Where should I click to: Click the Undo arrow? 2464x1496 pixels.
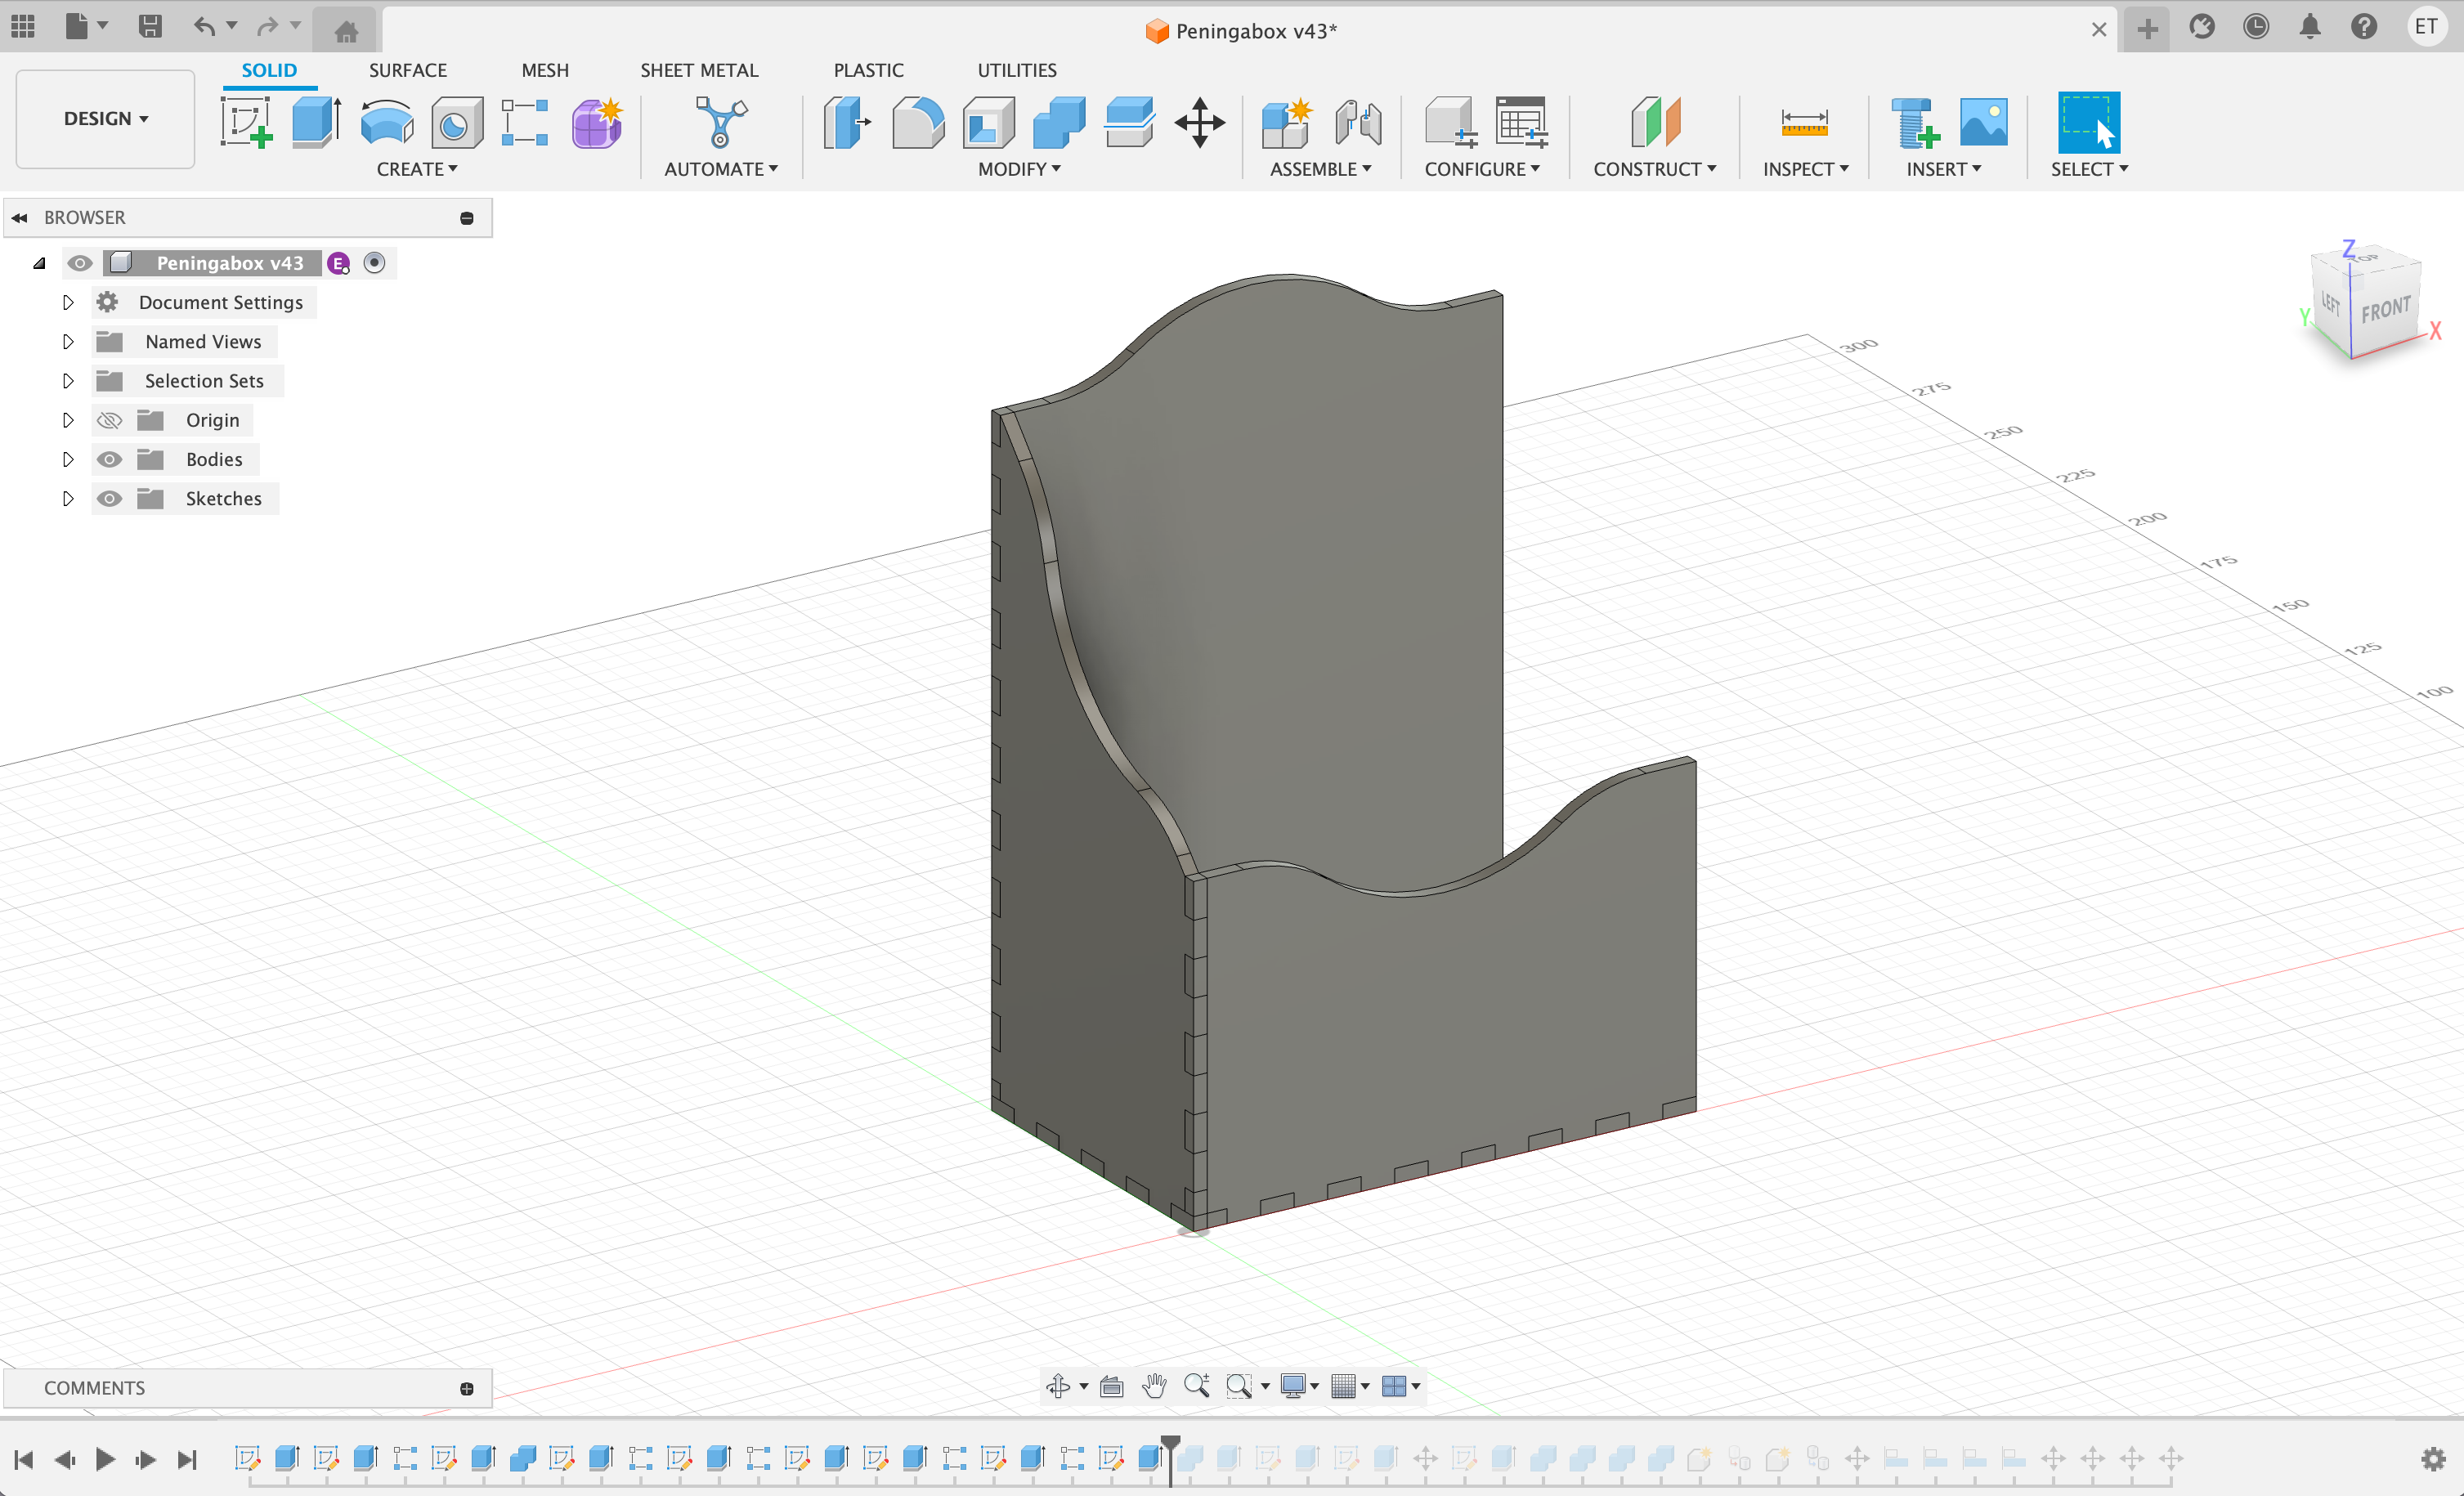[x=204, y=26]
